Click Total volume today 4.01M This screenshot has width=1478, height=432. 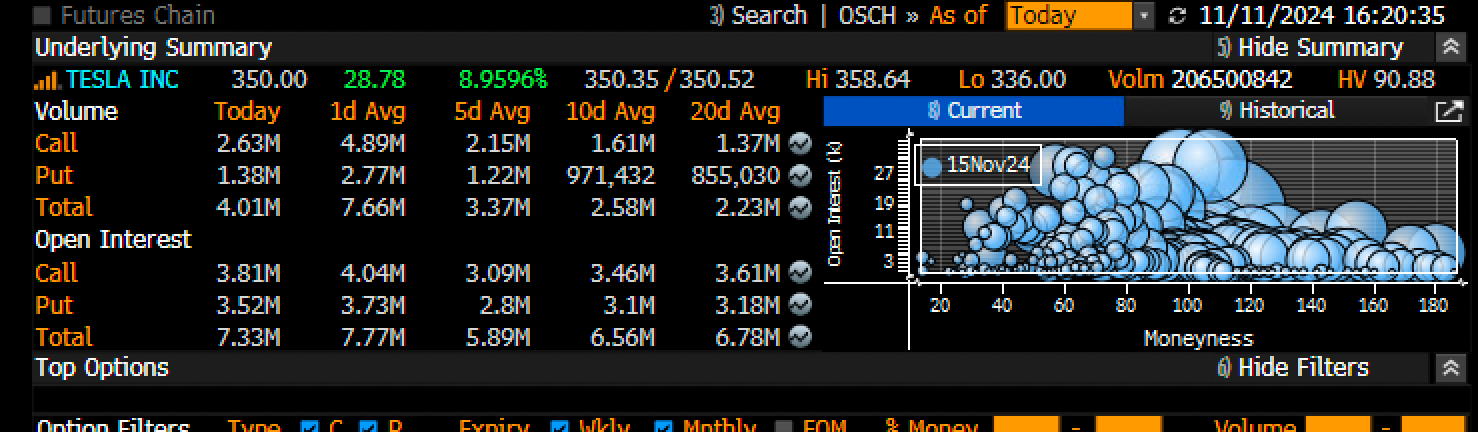tap(249, 207)
